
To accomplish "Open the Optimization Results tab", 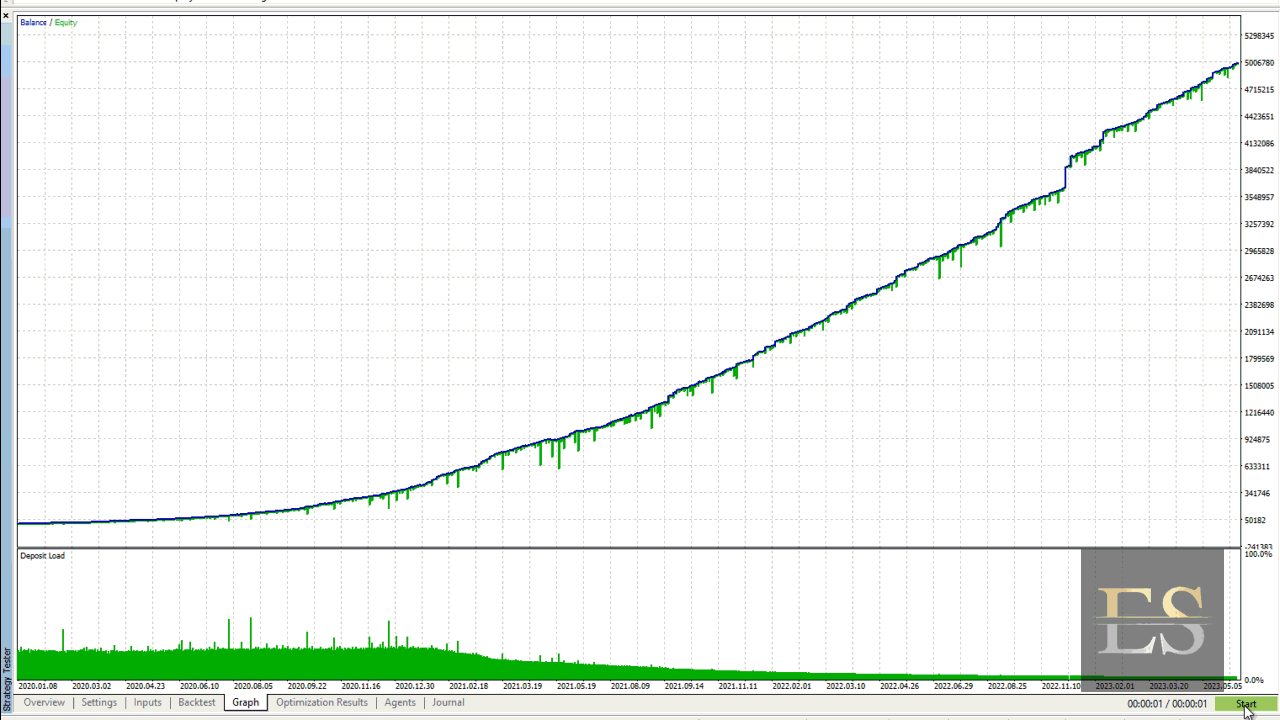I will coord(322,703).
